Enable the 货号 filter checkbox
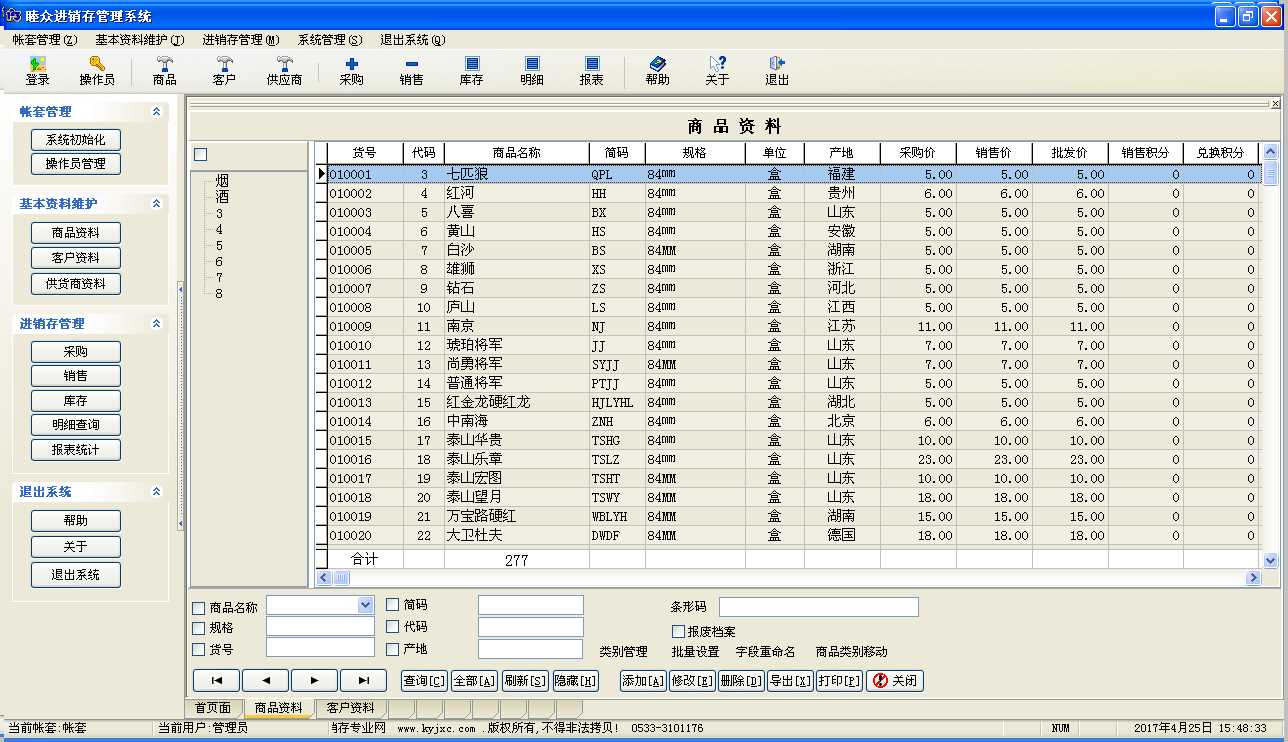The height and width of the screenshot is (742, 1288). pyautogui.click(x=199, y=650)
